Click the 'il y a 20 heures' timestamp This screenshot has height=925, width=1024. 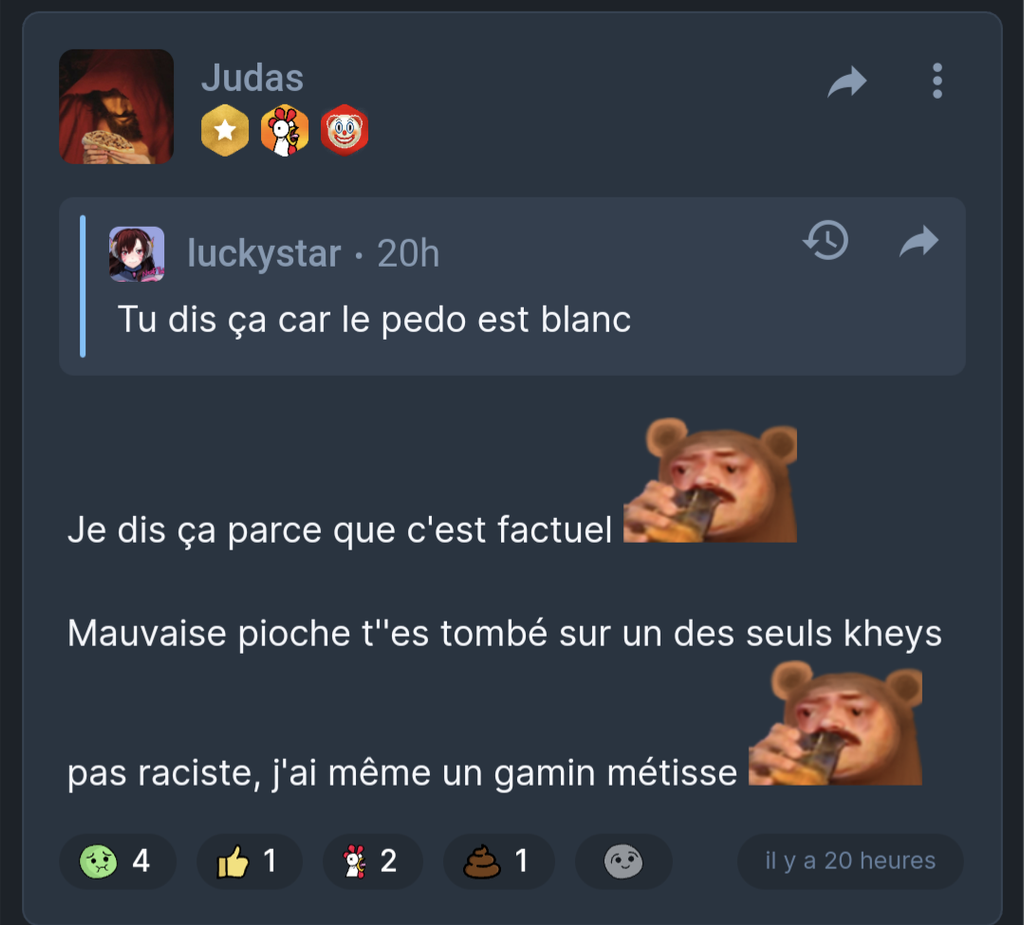[x=850, y=861]
